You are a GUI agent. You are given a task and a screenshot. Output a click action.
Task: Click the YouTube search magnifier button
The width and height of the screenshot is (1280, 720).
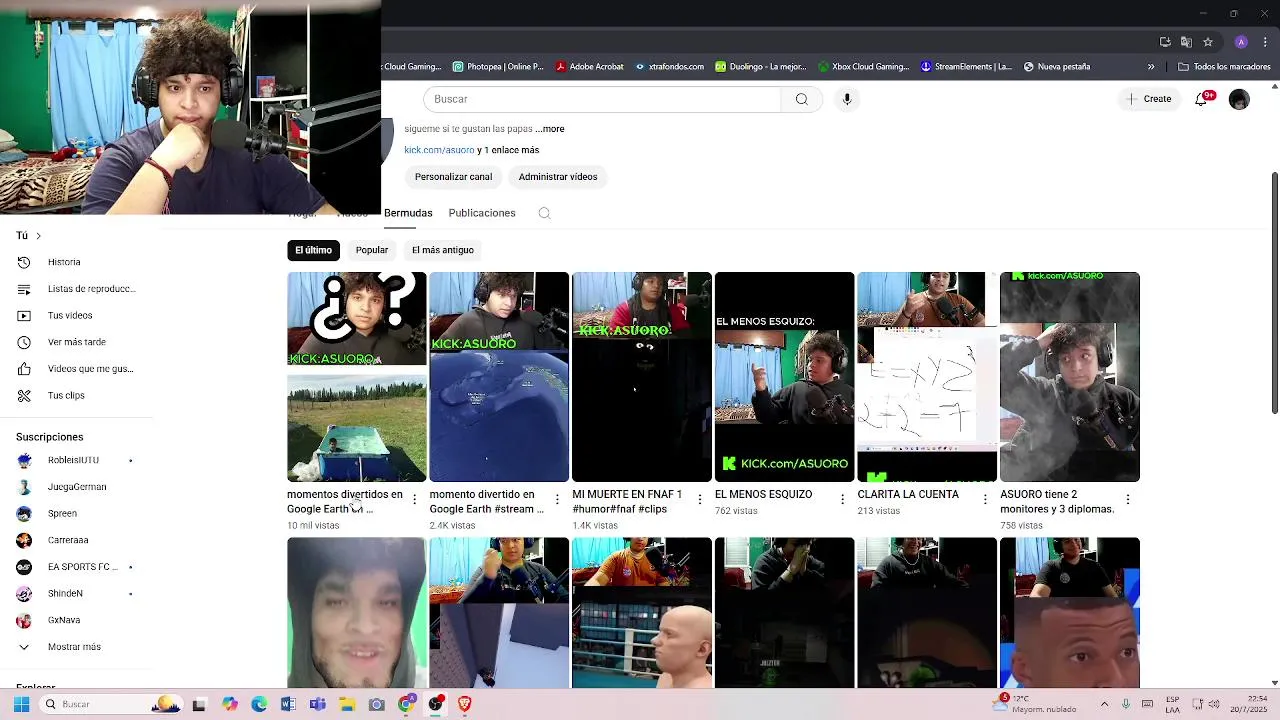tap(801, 99)
